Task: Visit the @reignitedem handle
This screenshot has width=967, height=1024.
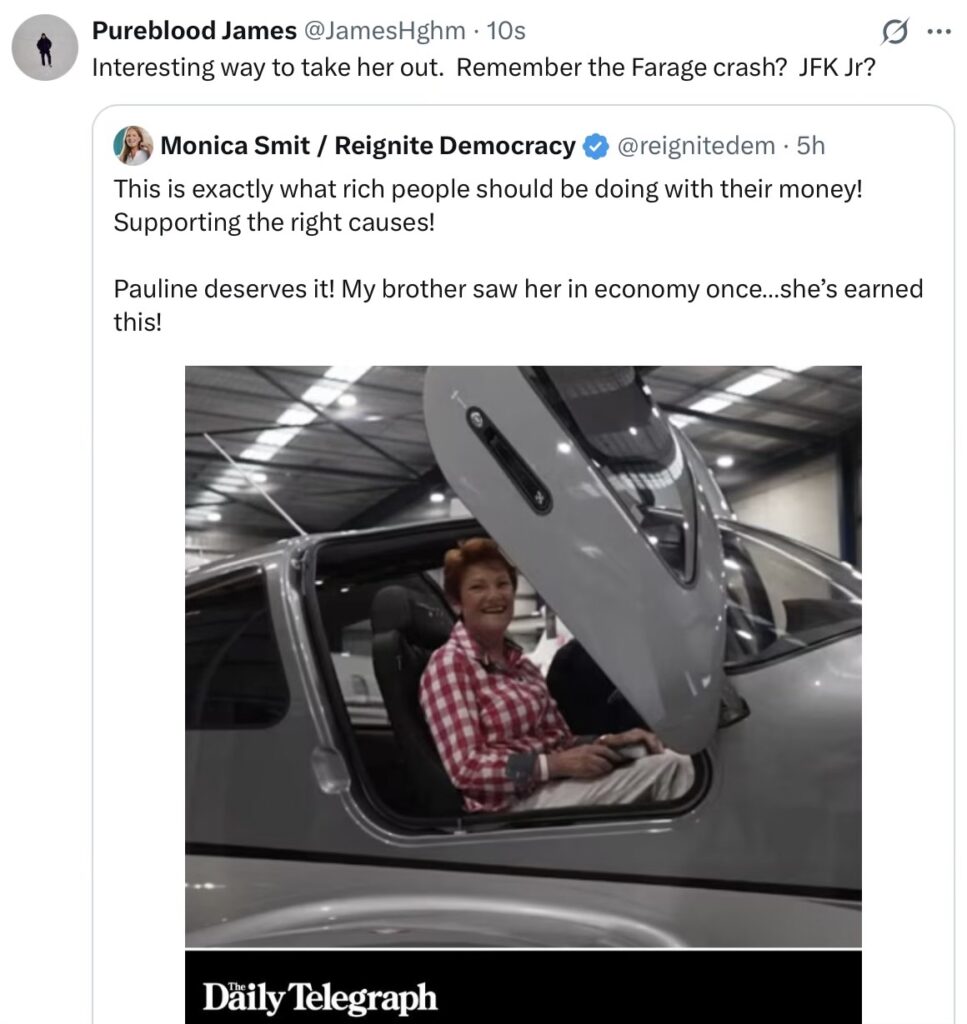Action: (x=695, y=146)
